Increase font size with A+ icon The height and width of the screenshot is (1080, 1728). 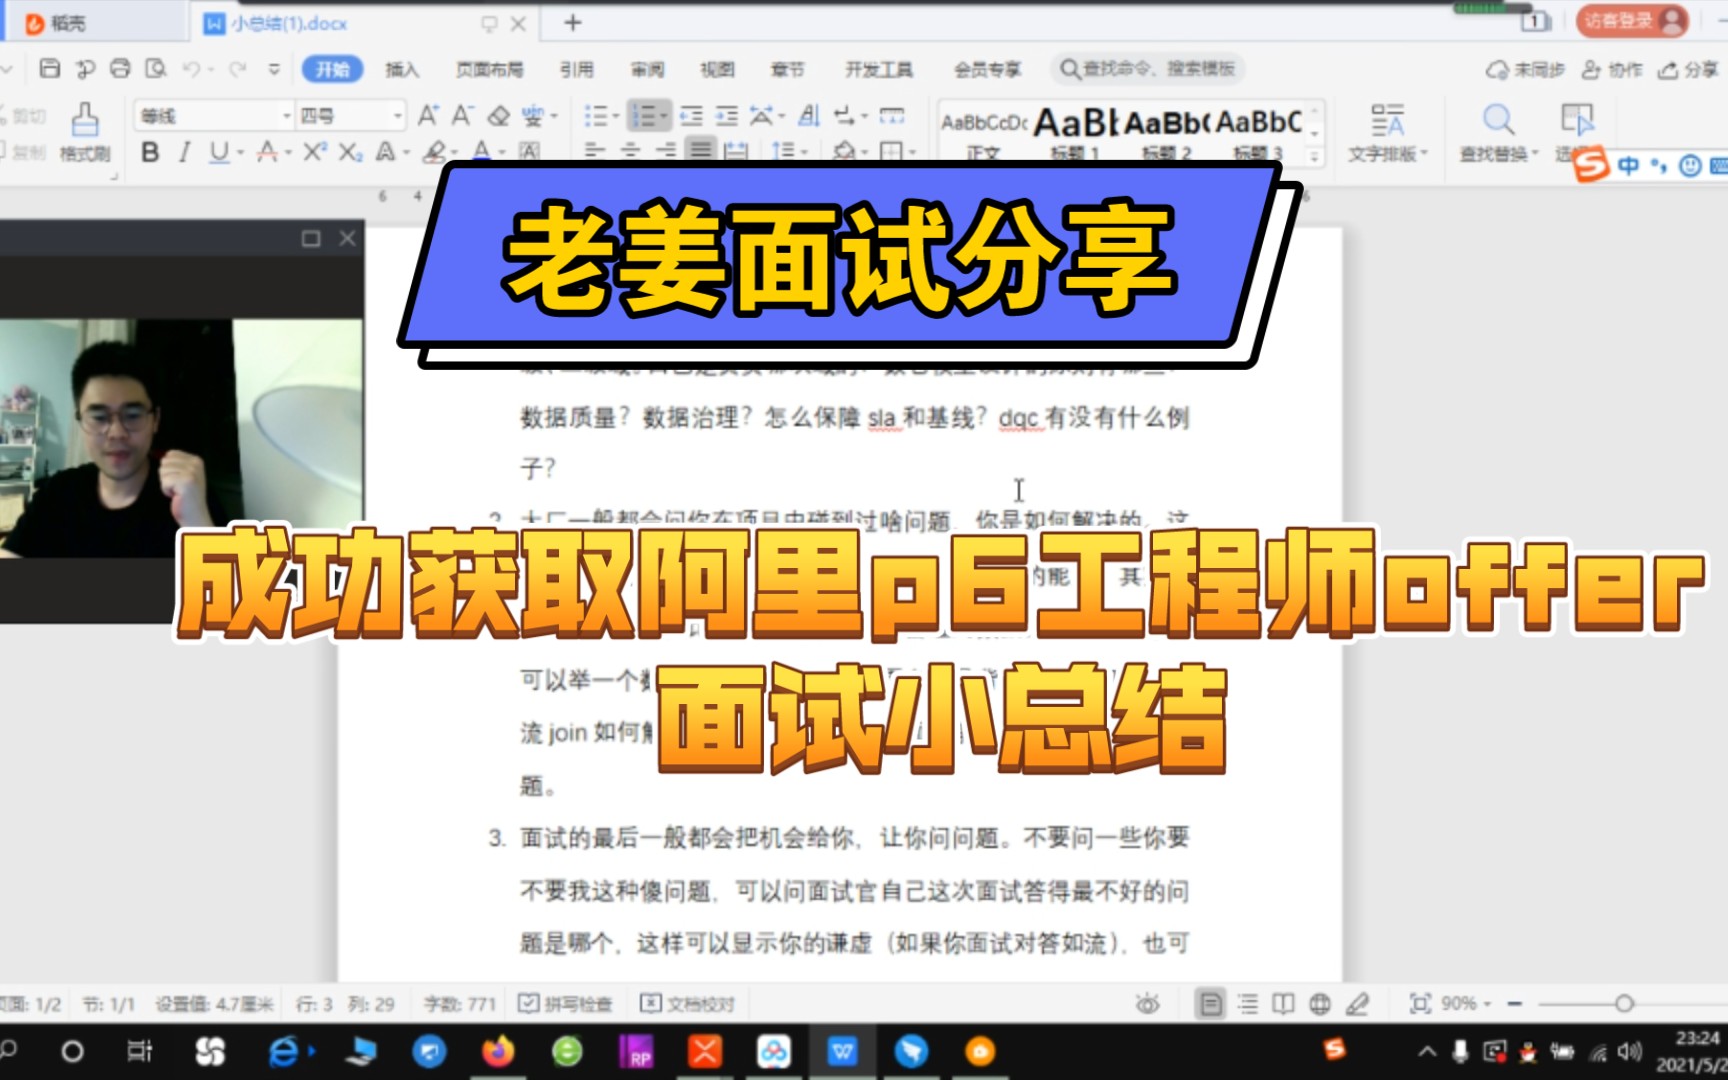[x=428, y=116]
